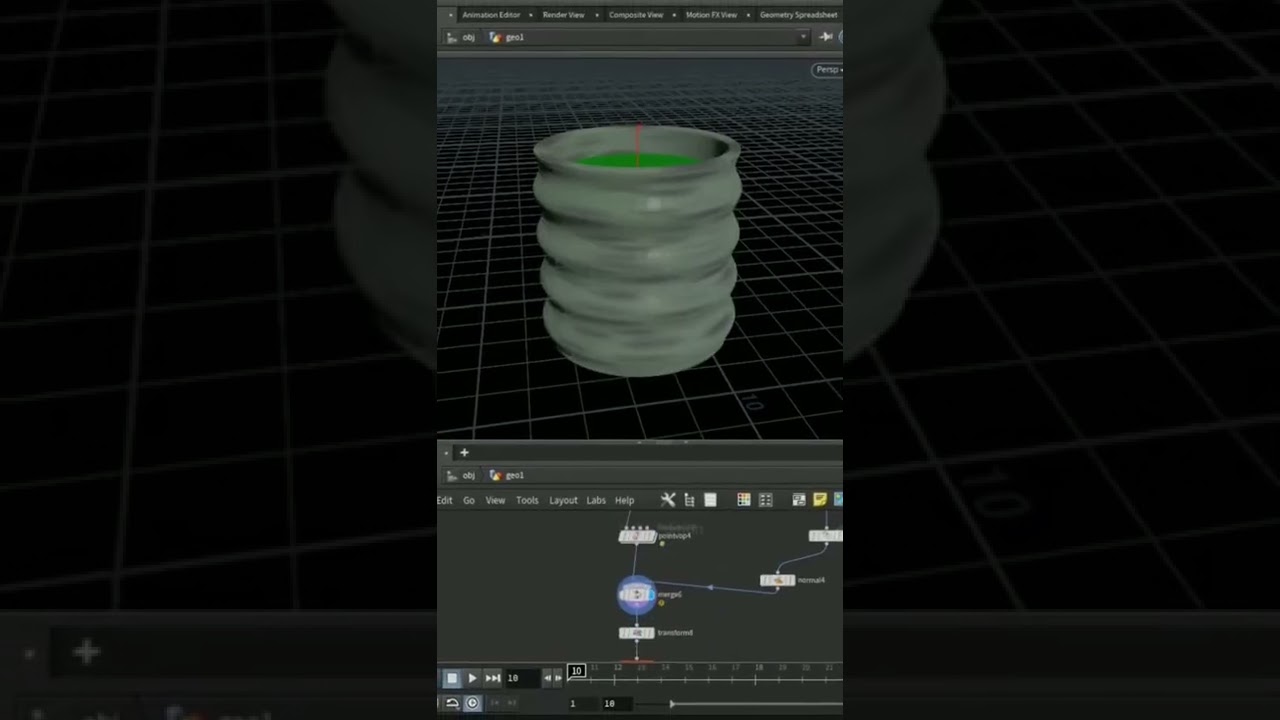Viewport: 1280px width, 720px height.
Task: Click the frame range slider handle
Action: pyautogui.click(x=672, y=704)
